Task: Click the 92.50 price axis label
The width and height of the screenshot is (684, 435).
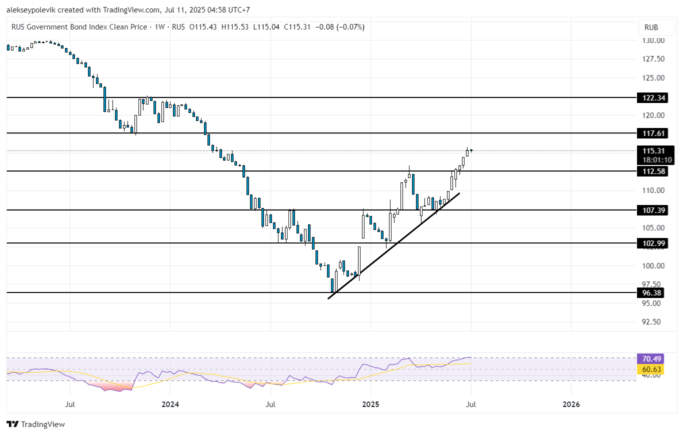Action: click(x=653, y=322)
